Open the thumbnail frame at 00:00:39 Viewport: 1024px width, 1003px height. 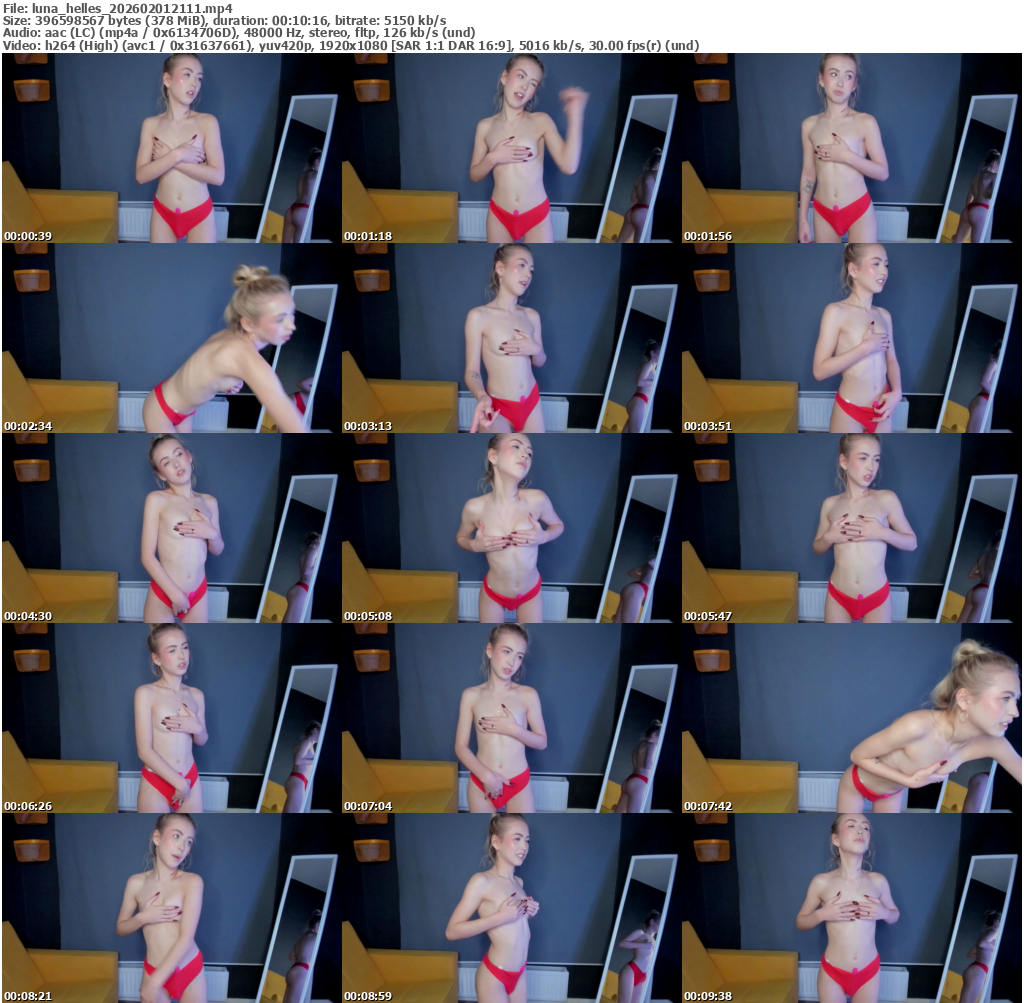170,148
